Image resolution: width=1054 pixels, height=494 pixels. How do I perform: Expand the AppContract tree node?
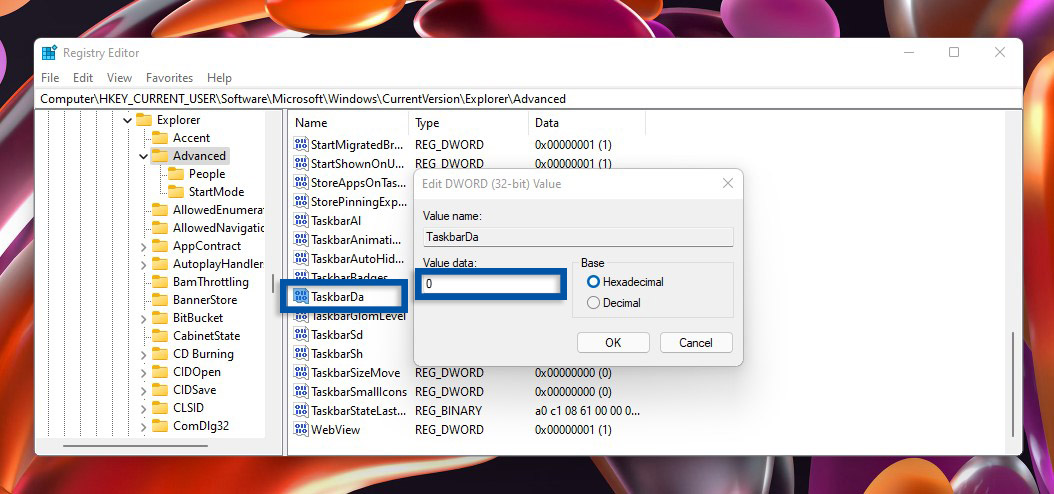(x=144, y=246)
